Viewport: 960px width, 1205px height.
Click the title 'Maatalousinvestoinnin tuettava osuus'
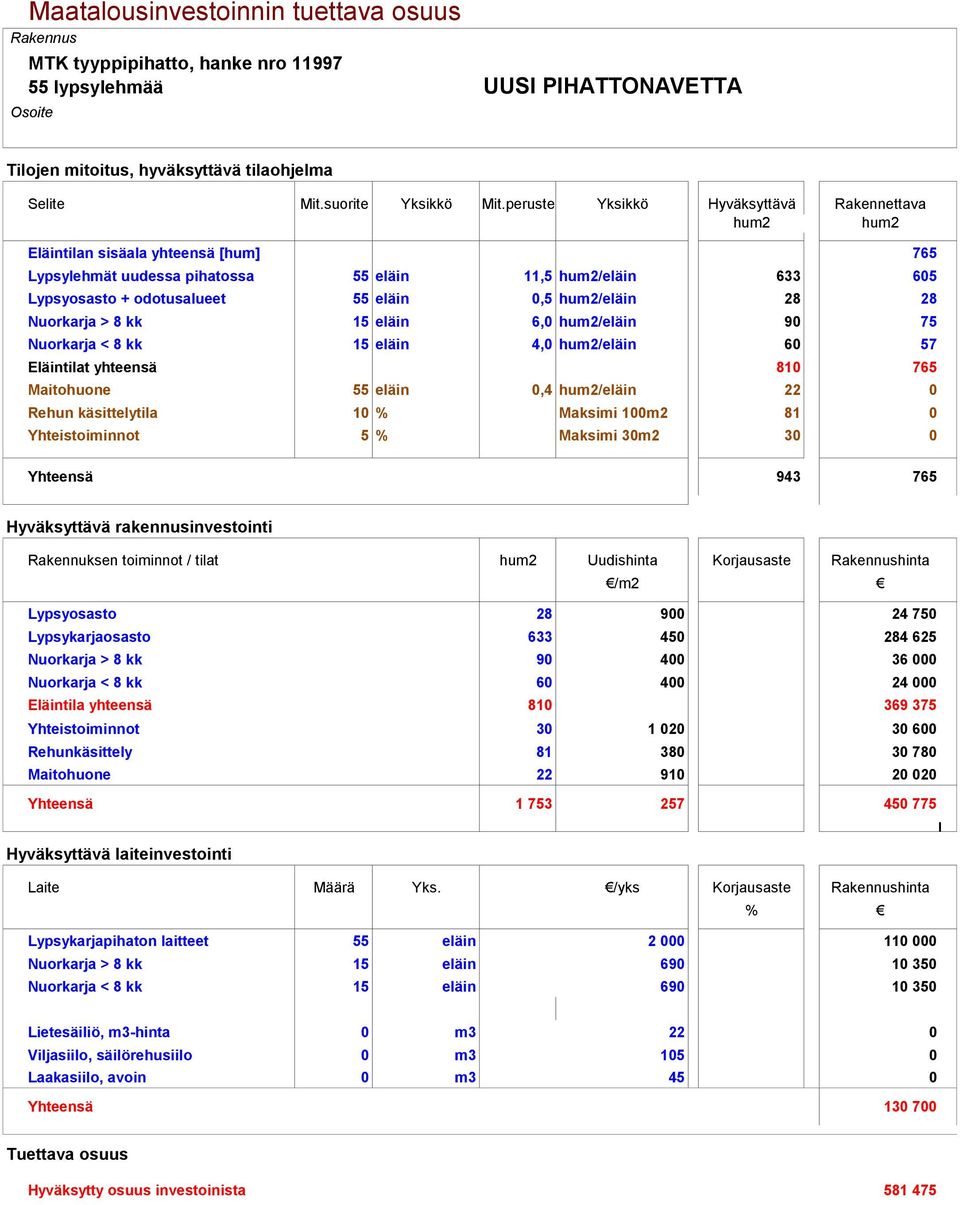[x=245, y=12]
